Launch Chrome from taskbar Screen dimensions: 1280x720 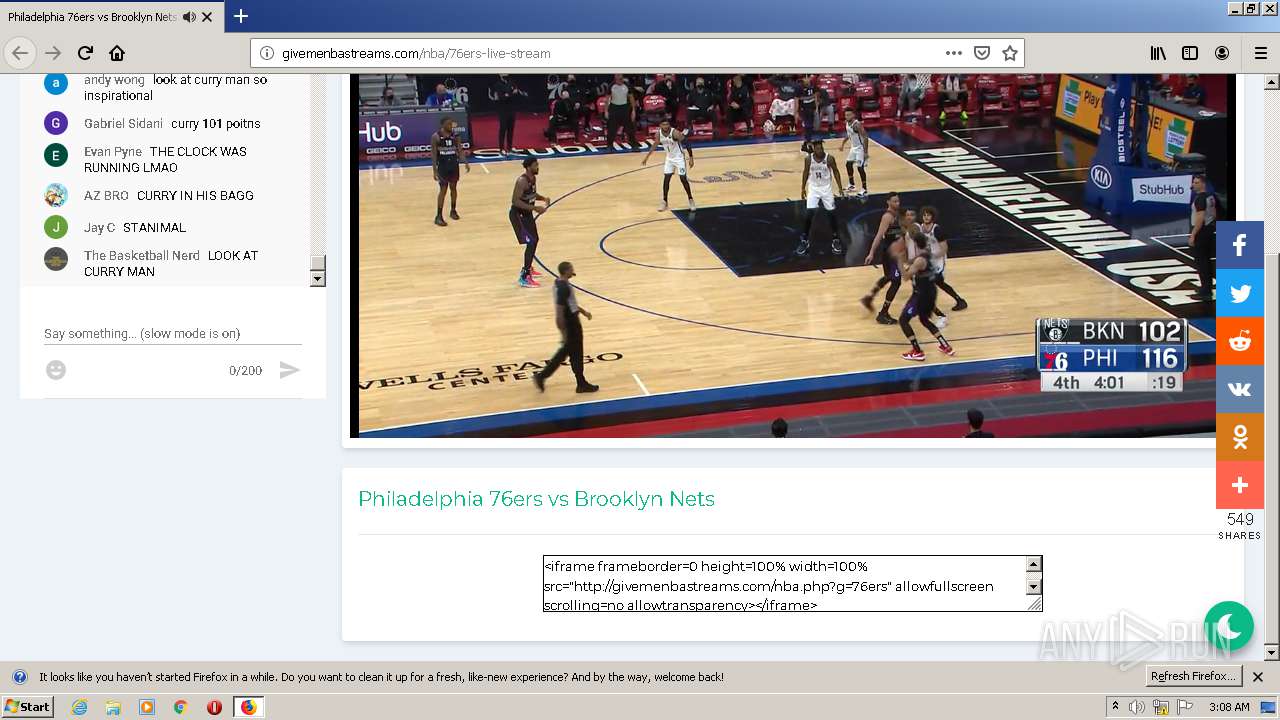181,707
